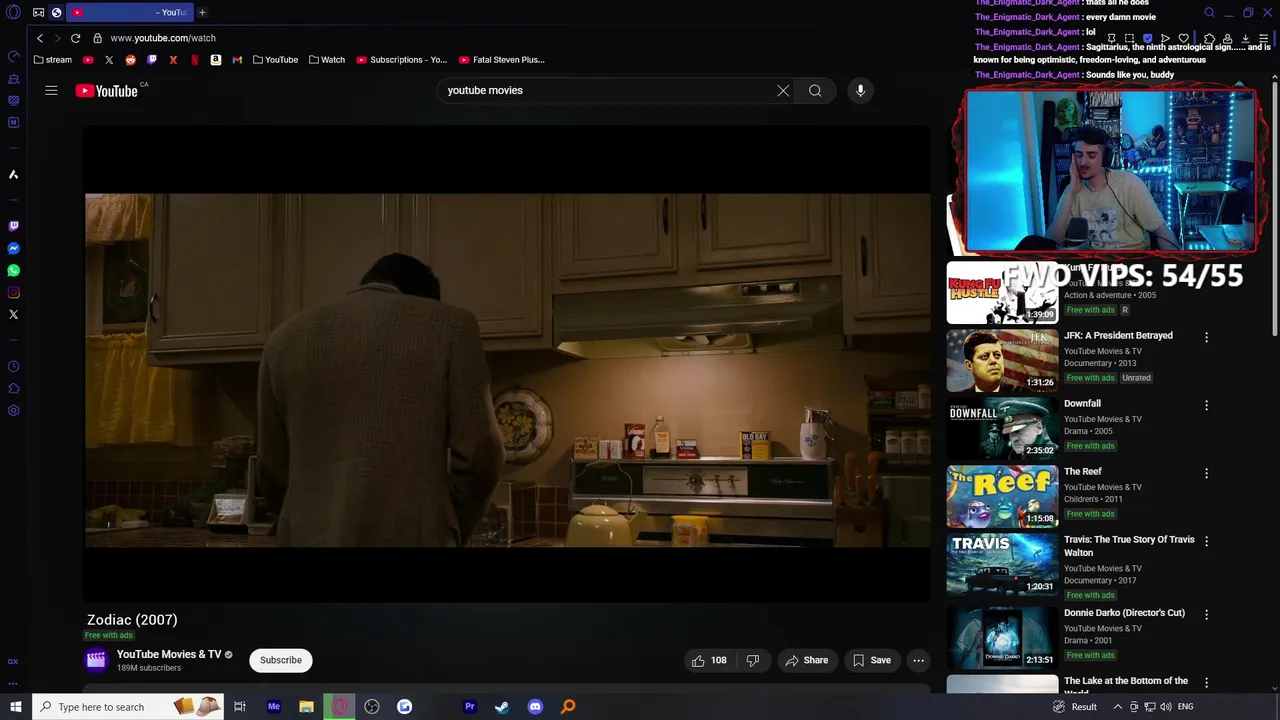Open options menu for The Reef
Image resolution: width=1280 pixels, height=720 pixels.
tap(1206, 473)
